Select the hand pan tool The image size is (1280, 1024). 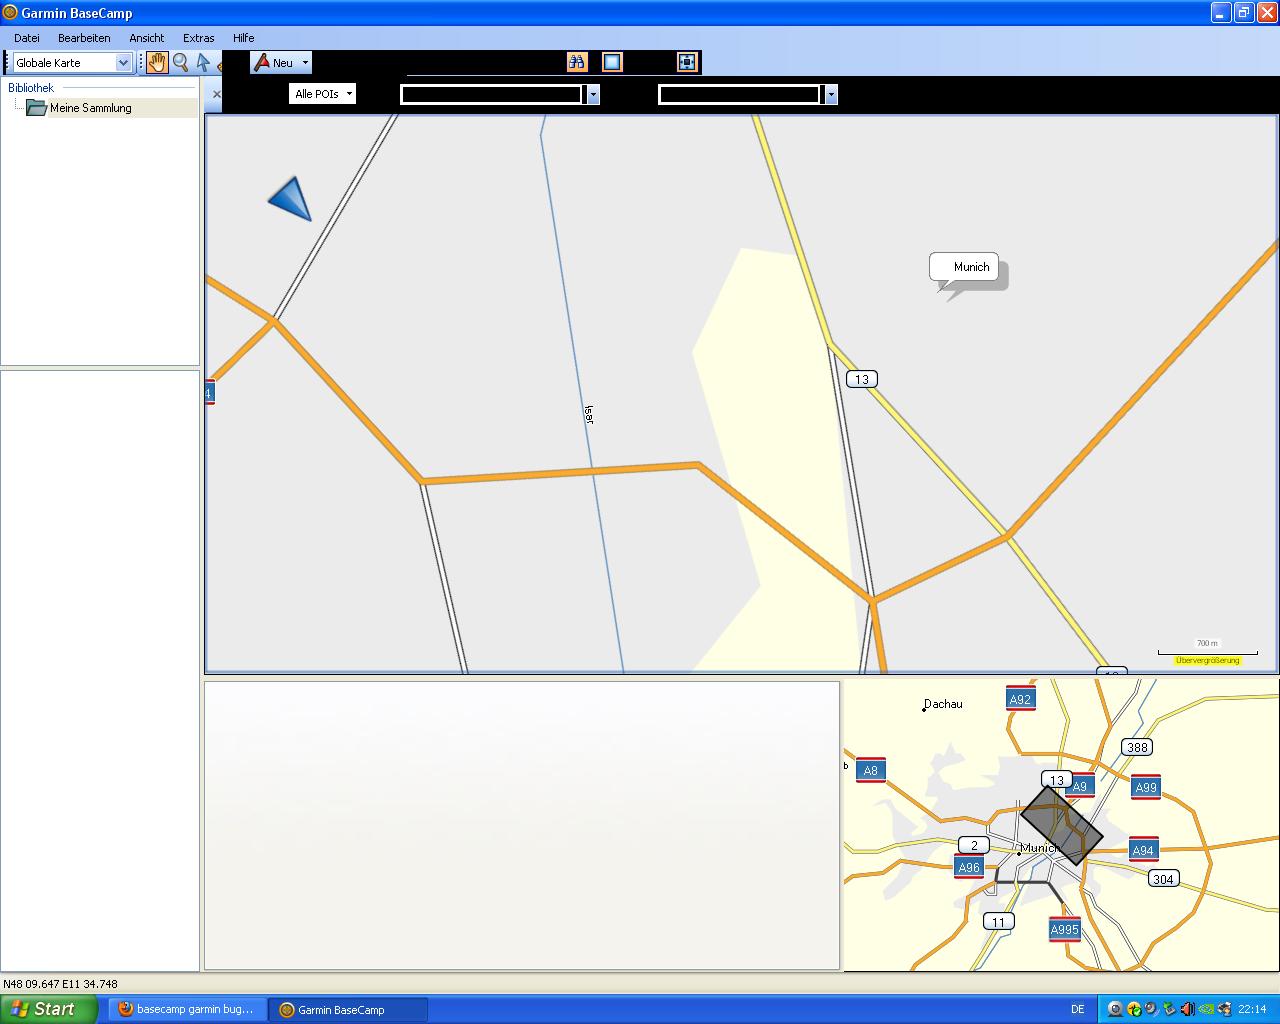click(157, 62)
